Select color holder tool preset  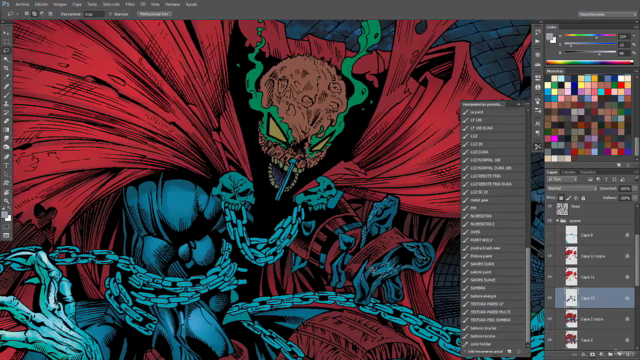[493, 344]
